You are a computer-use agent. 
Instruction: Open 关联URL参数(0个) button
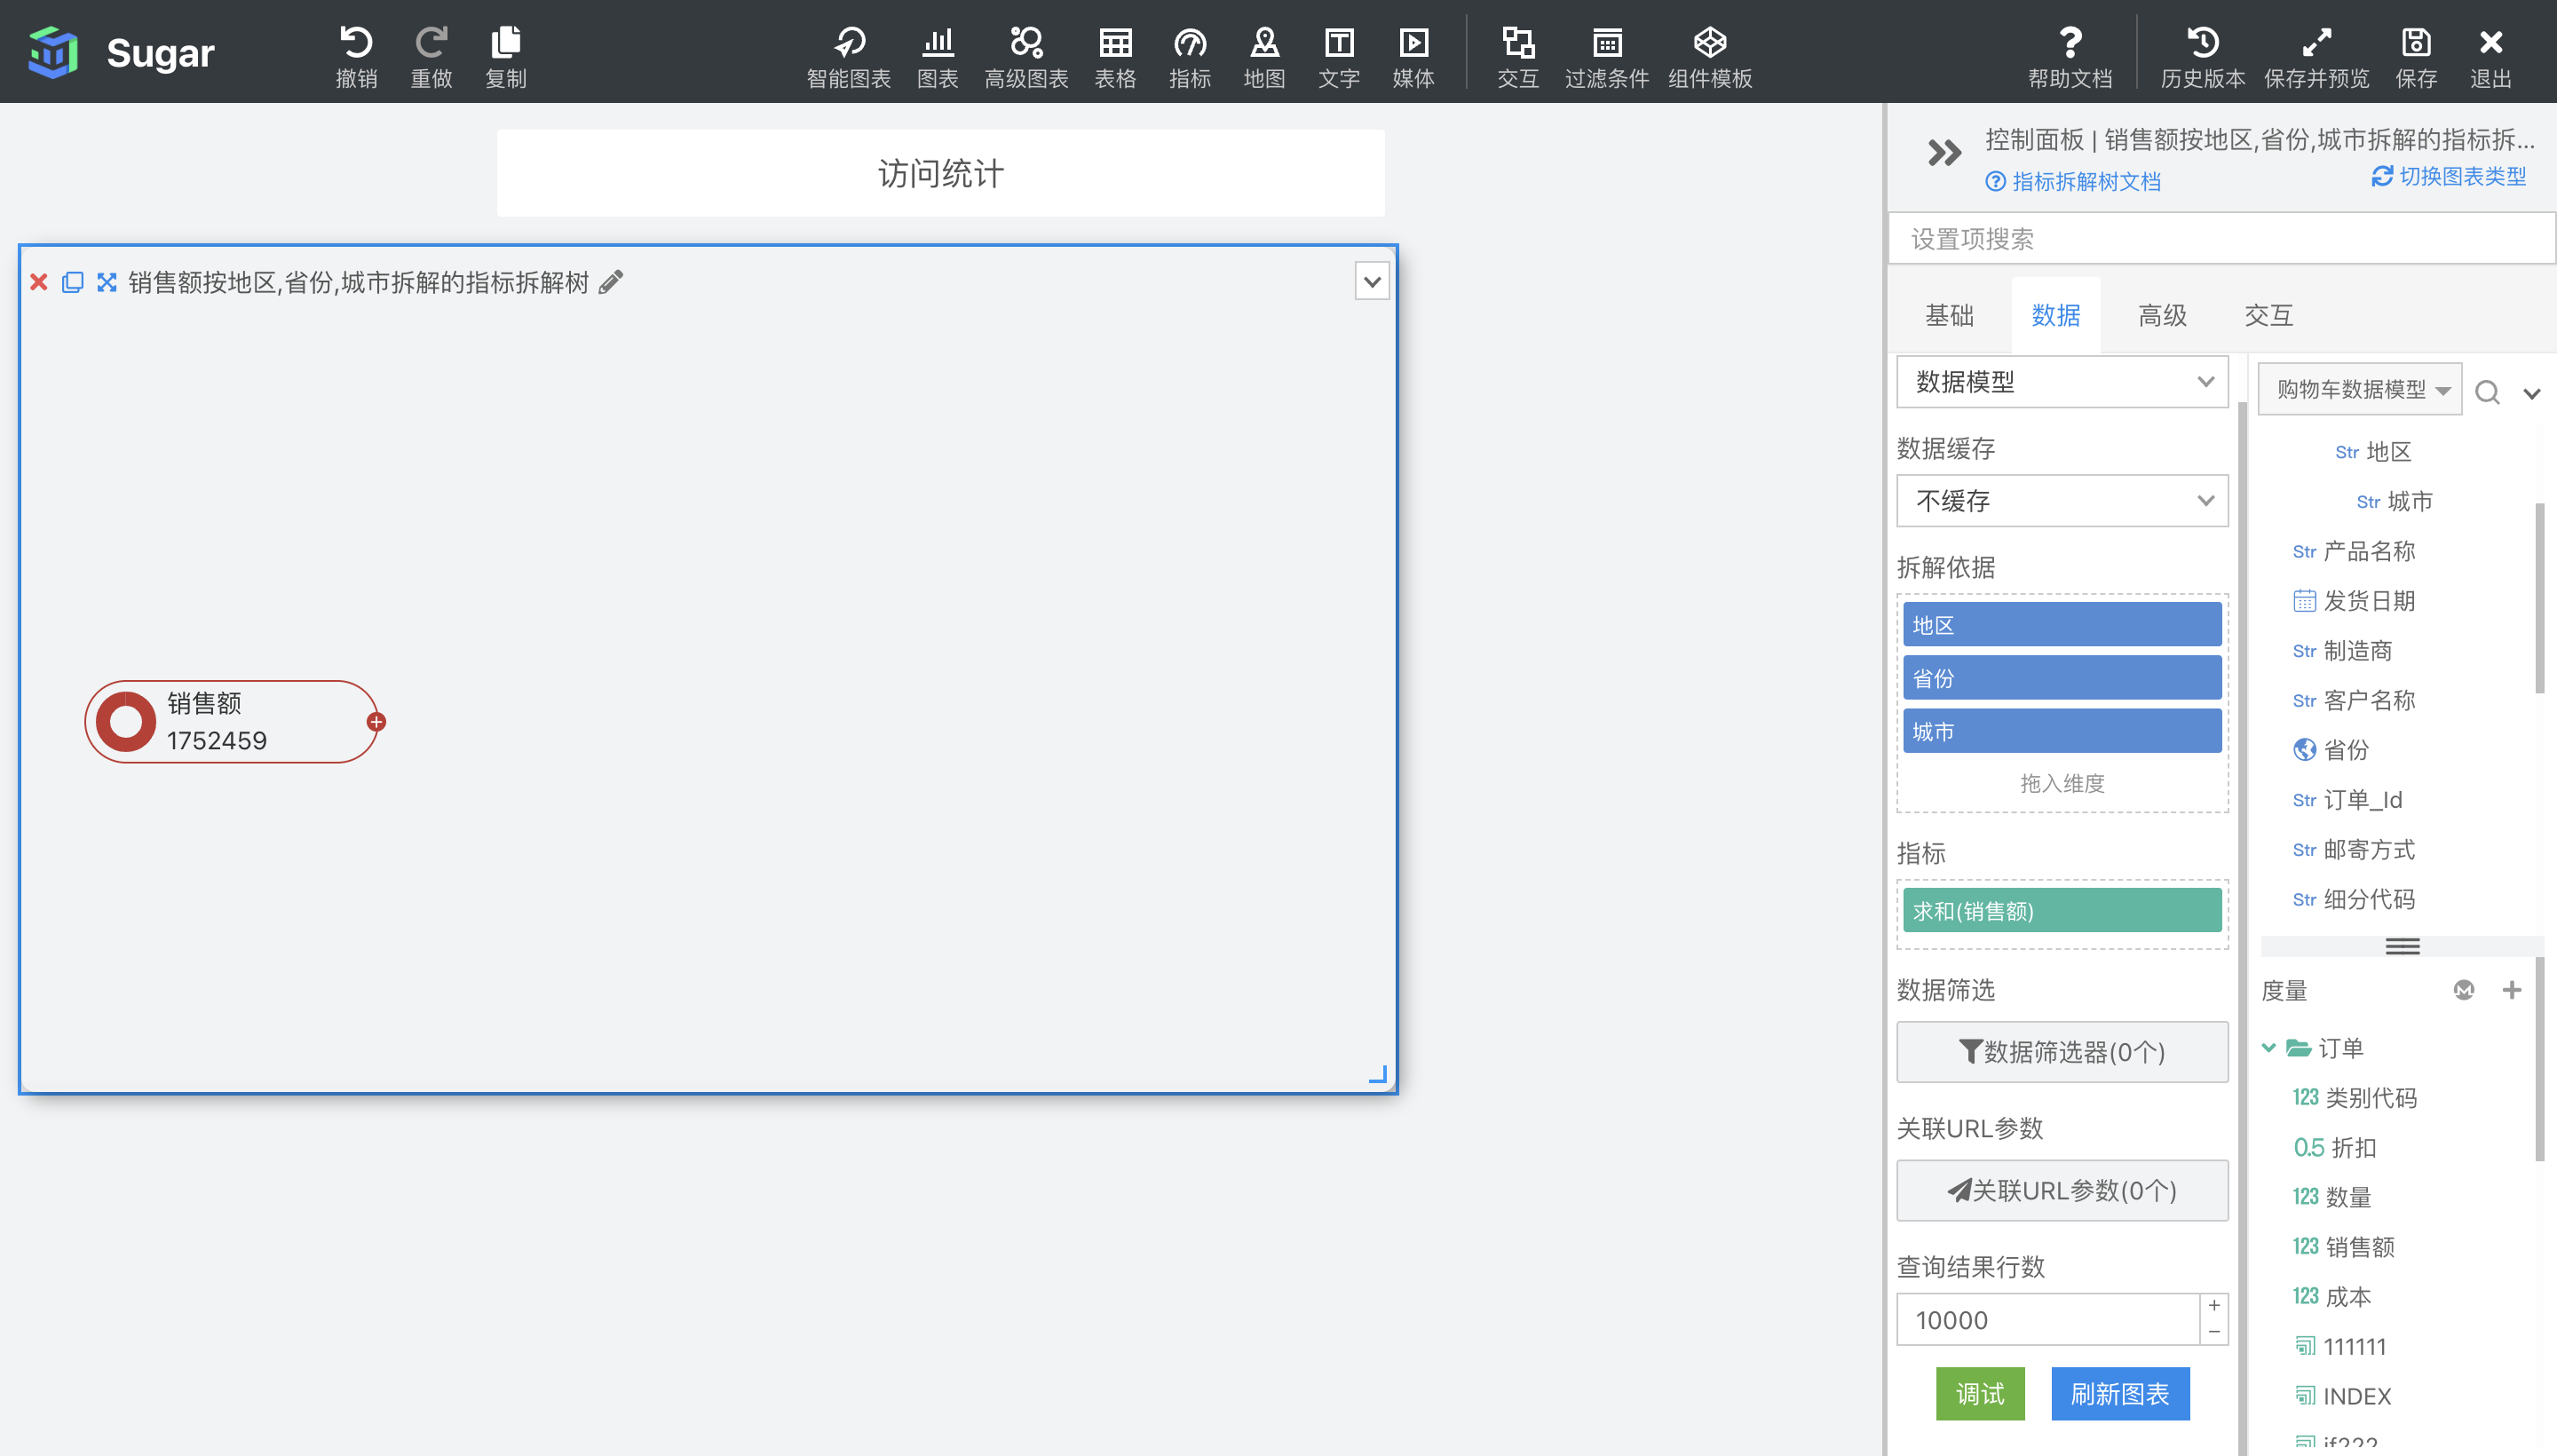tap(2062, 1191)
